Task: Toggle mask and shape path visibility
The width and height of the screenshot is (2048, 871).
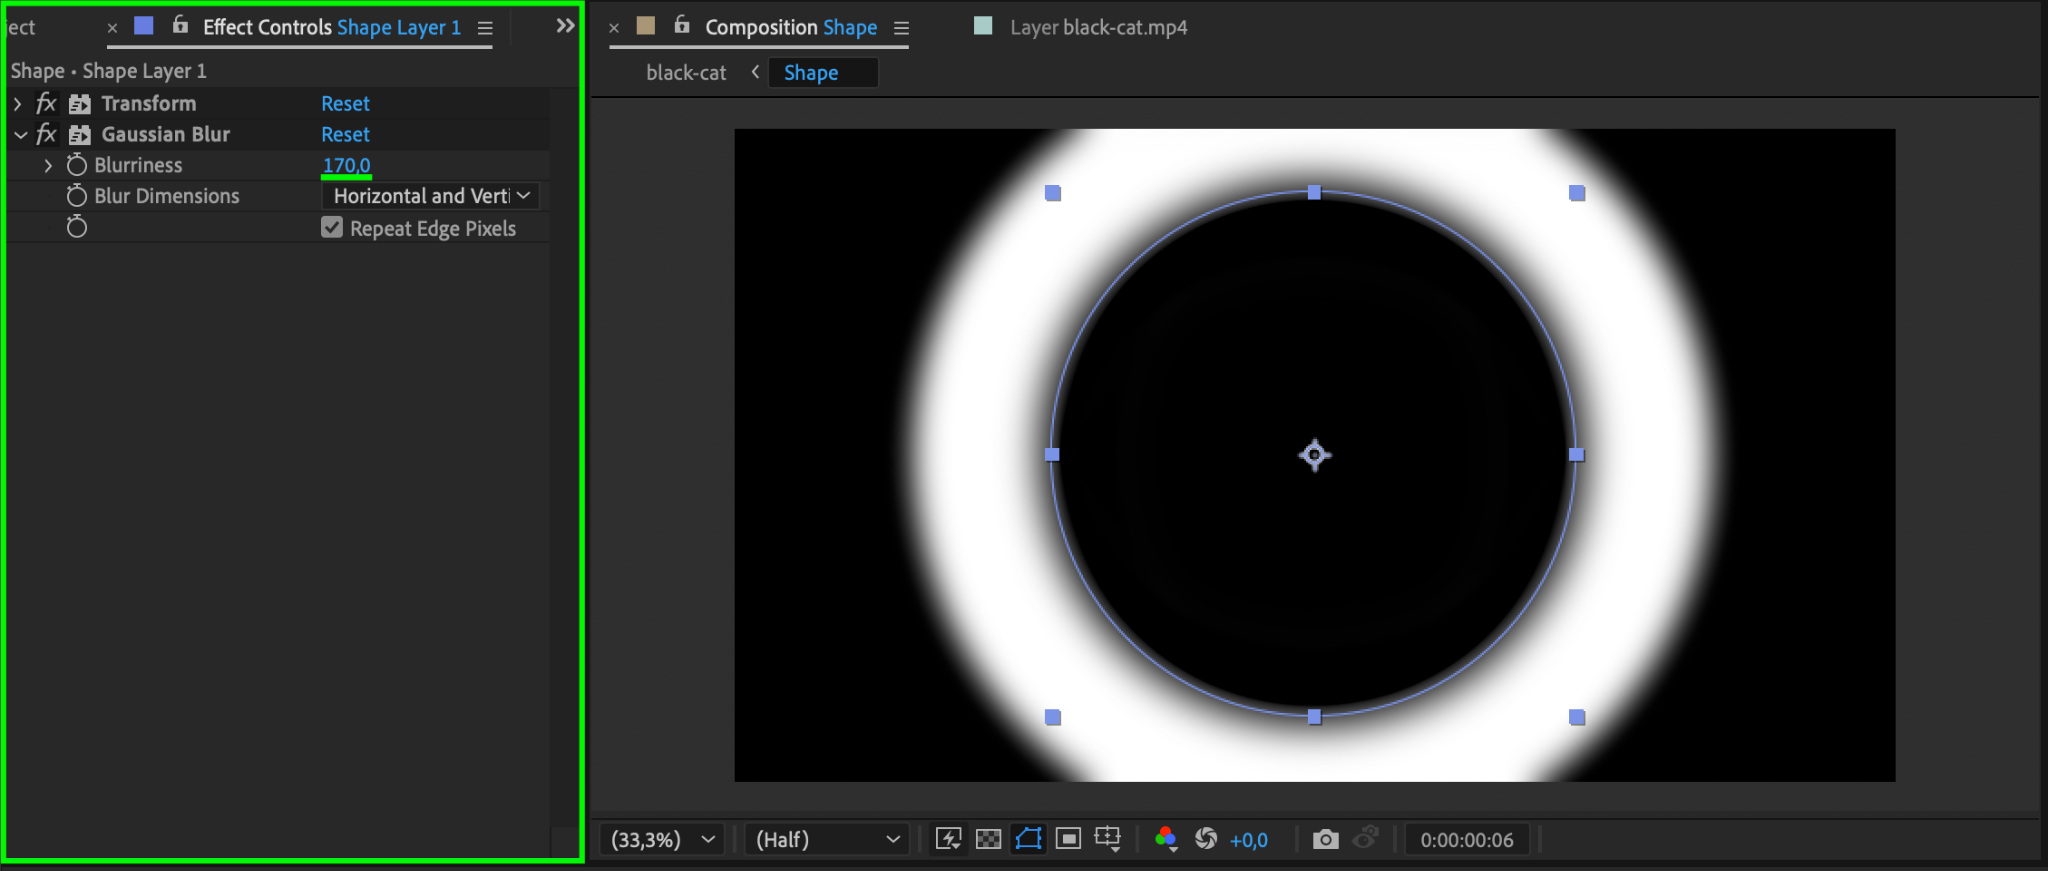Action: (1028, 839)
